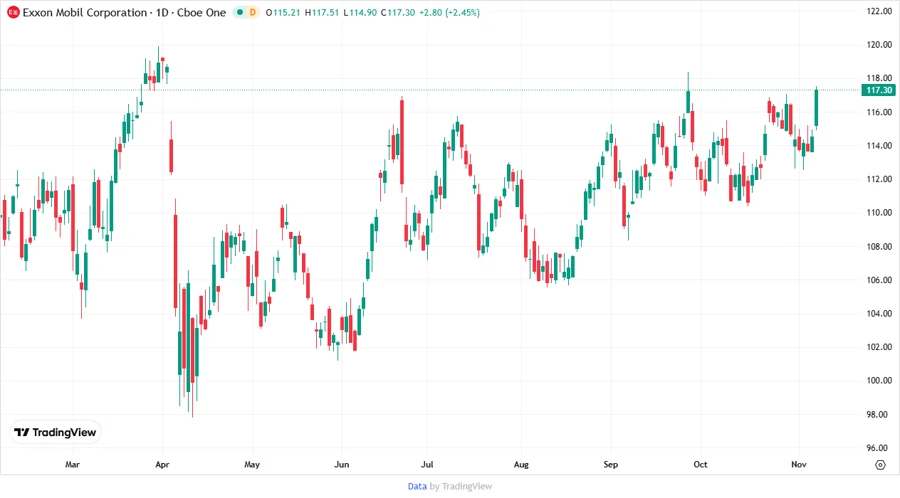The image size is (900, 498).
Task: Click the 98.00 price axis label
Action: (879, 414)
